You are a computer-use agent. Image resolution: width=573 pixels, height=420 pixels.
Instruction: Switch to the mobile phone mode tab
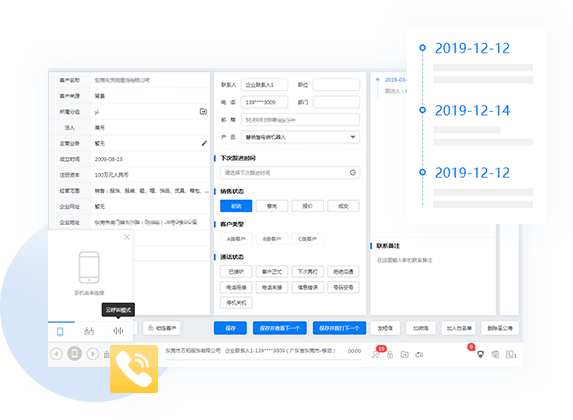(x=60, y=332)
